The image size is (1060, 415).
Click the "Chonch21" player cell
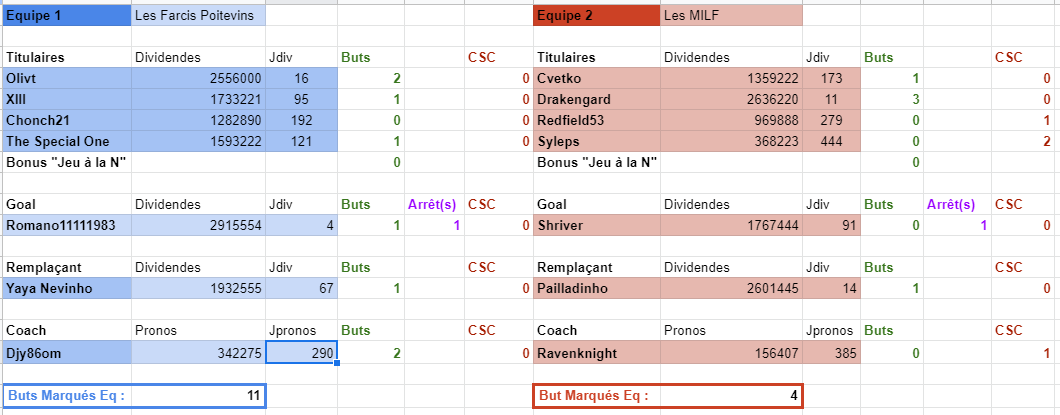[x=67, y=121]
